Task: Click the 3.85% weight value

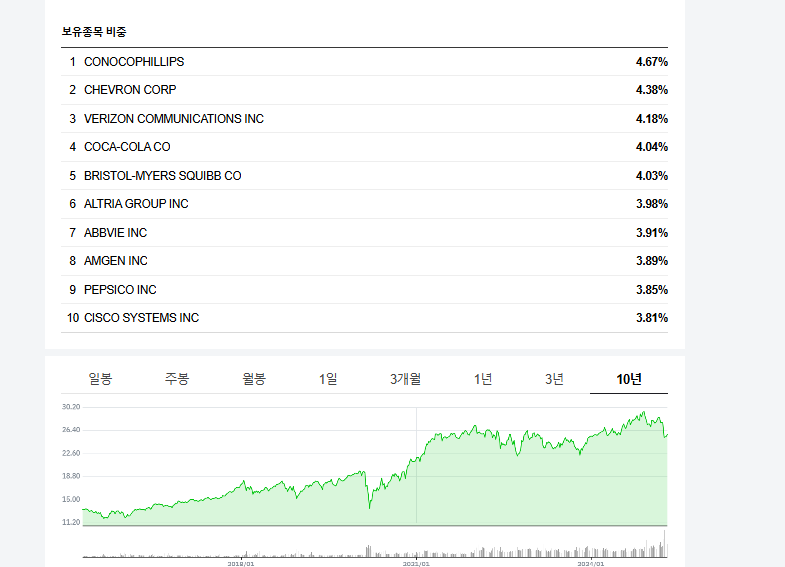Action: [x=652, y=290]
